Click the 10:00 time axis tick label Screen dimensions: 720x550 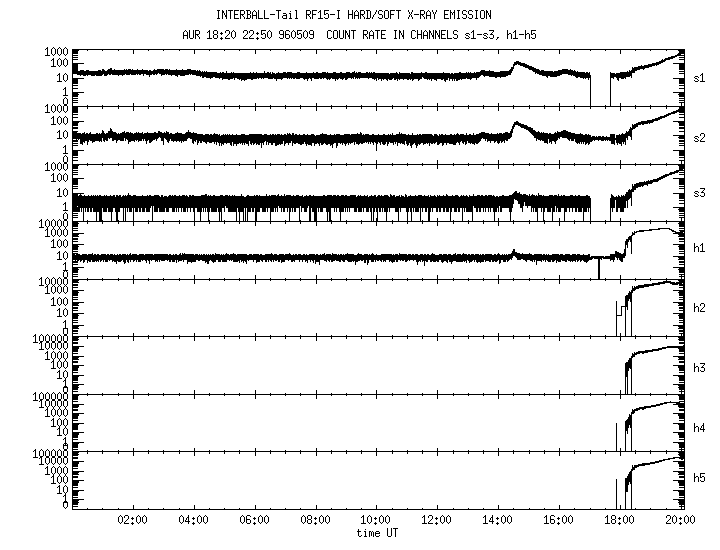pyautogui.click(x=376, y=520)
